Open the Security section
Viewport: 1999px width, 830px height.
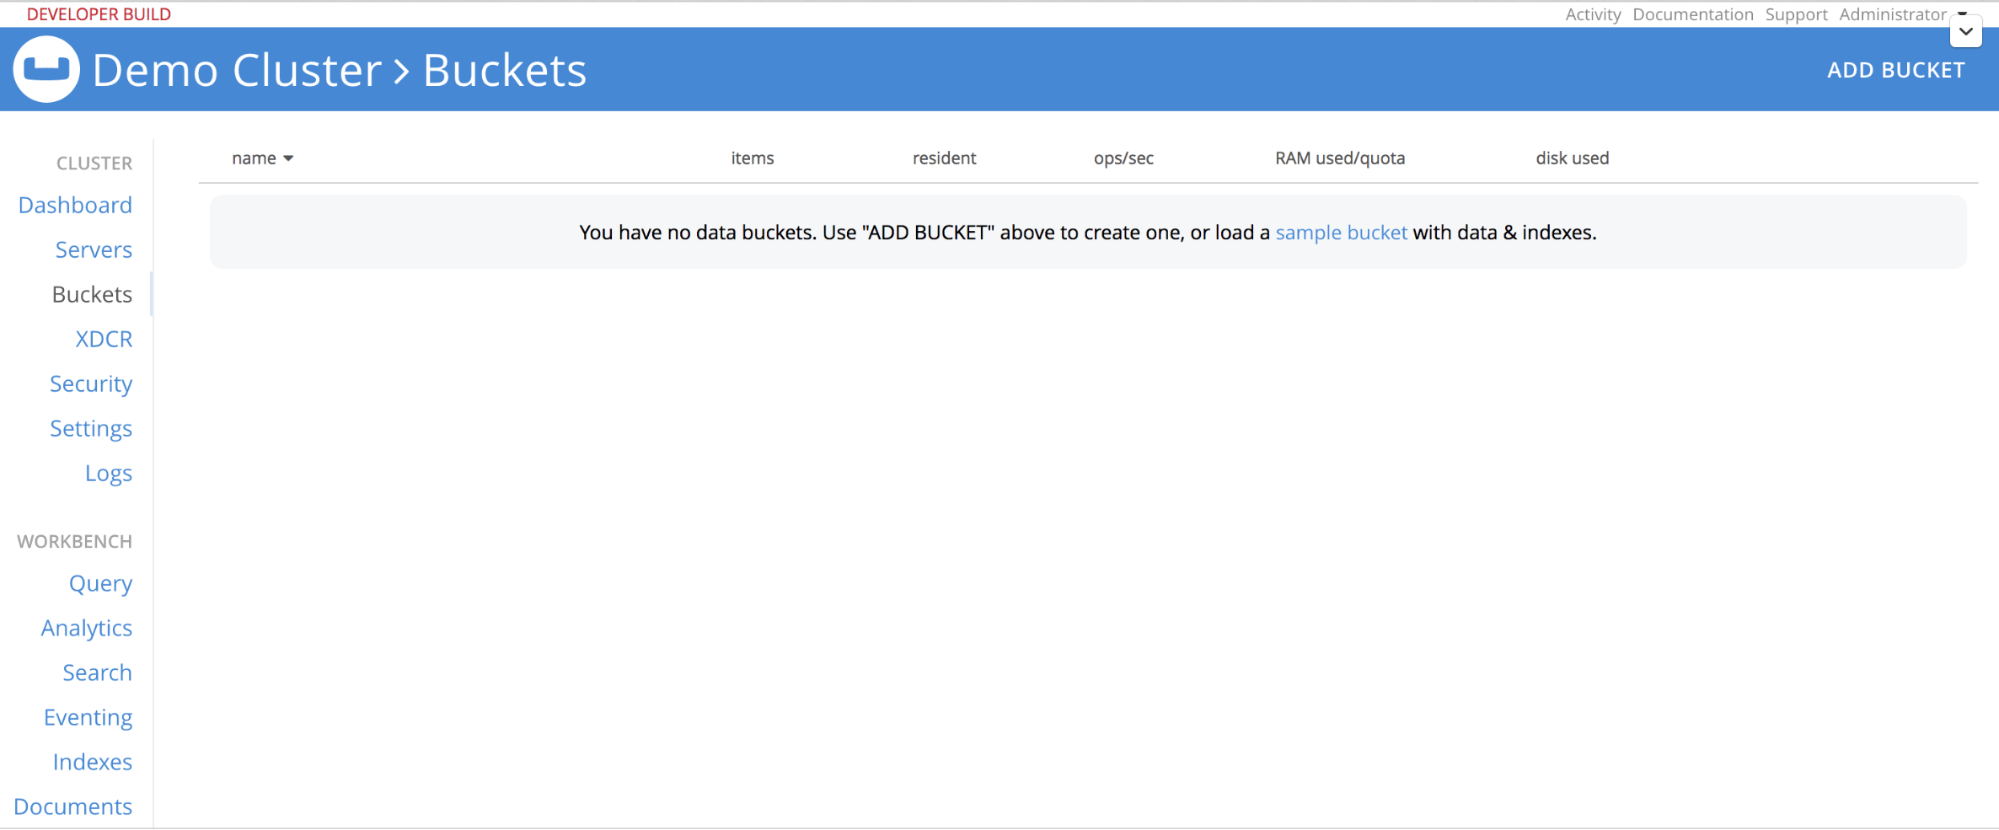pos(91,384)
